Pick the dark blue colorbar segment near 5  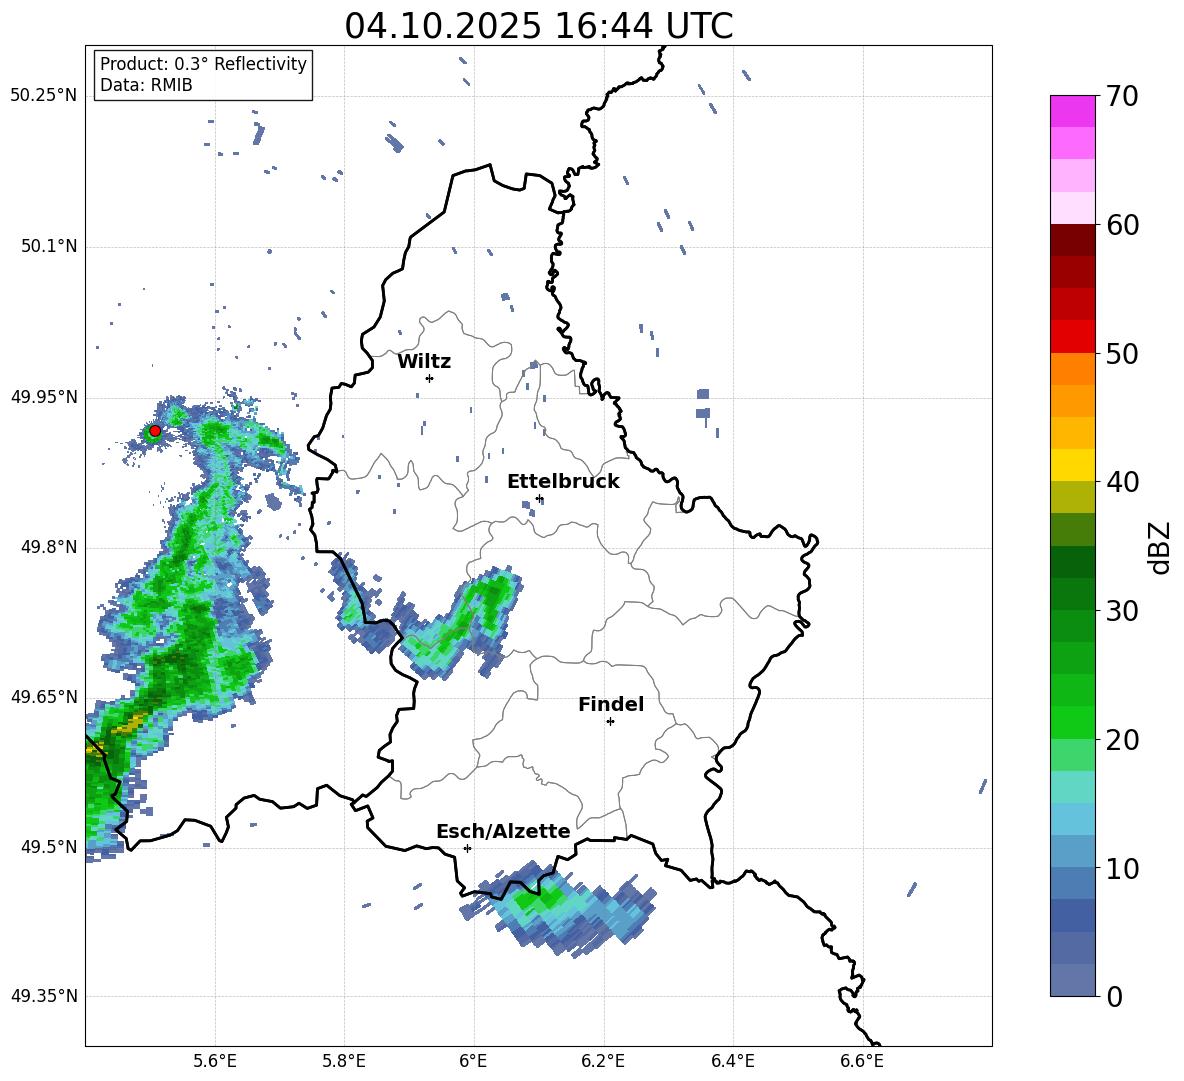[x=1072, y=915]
